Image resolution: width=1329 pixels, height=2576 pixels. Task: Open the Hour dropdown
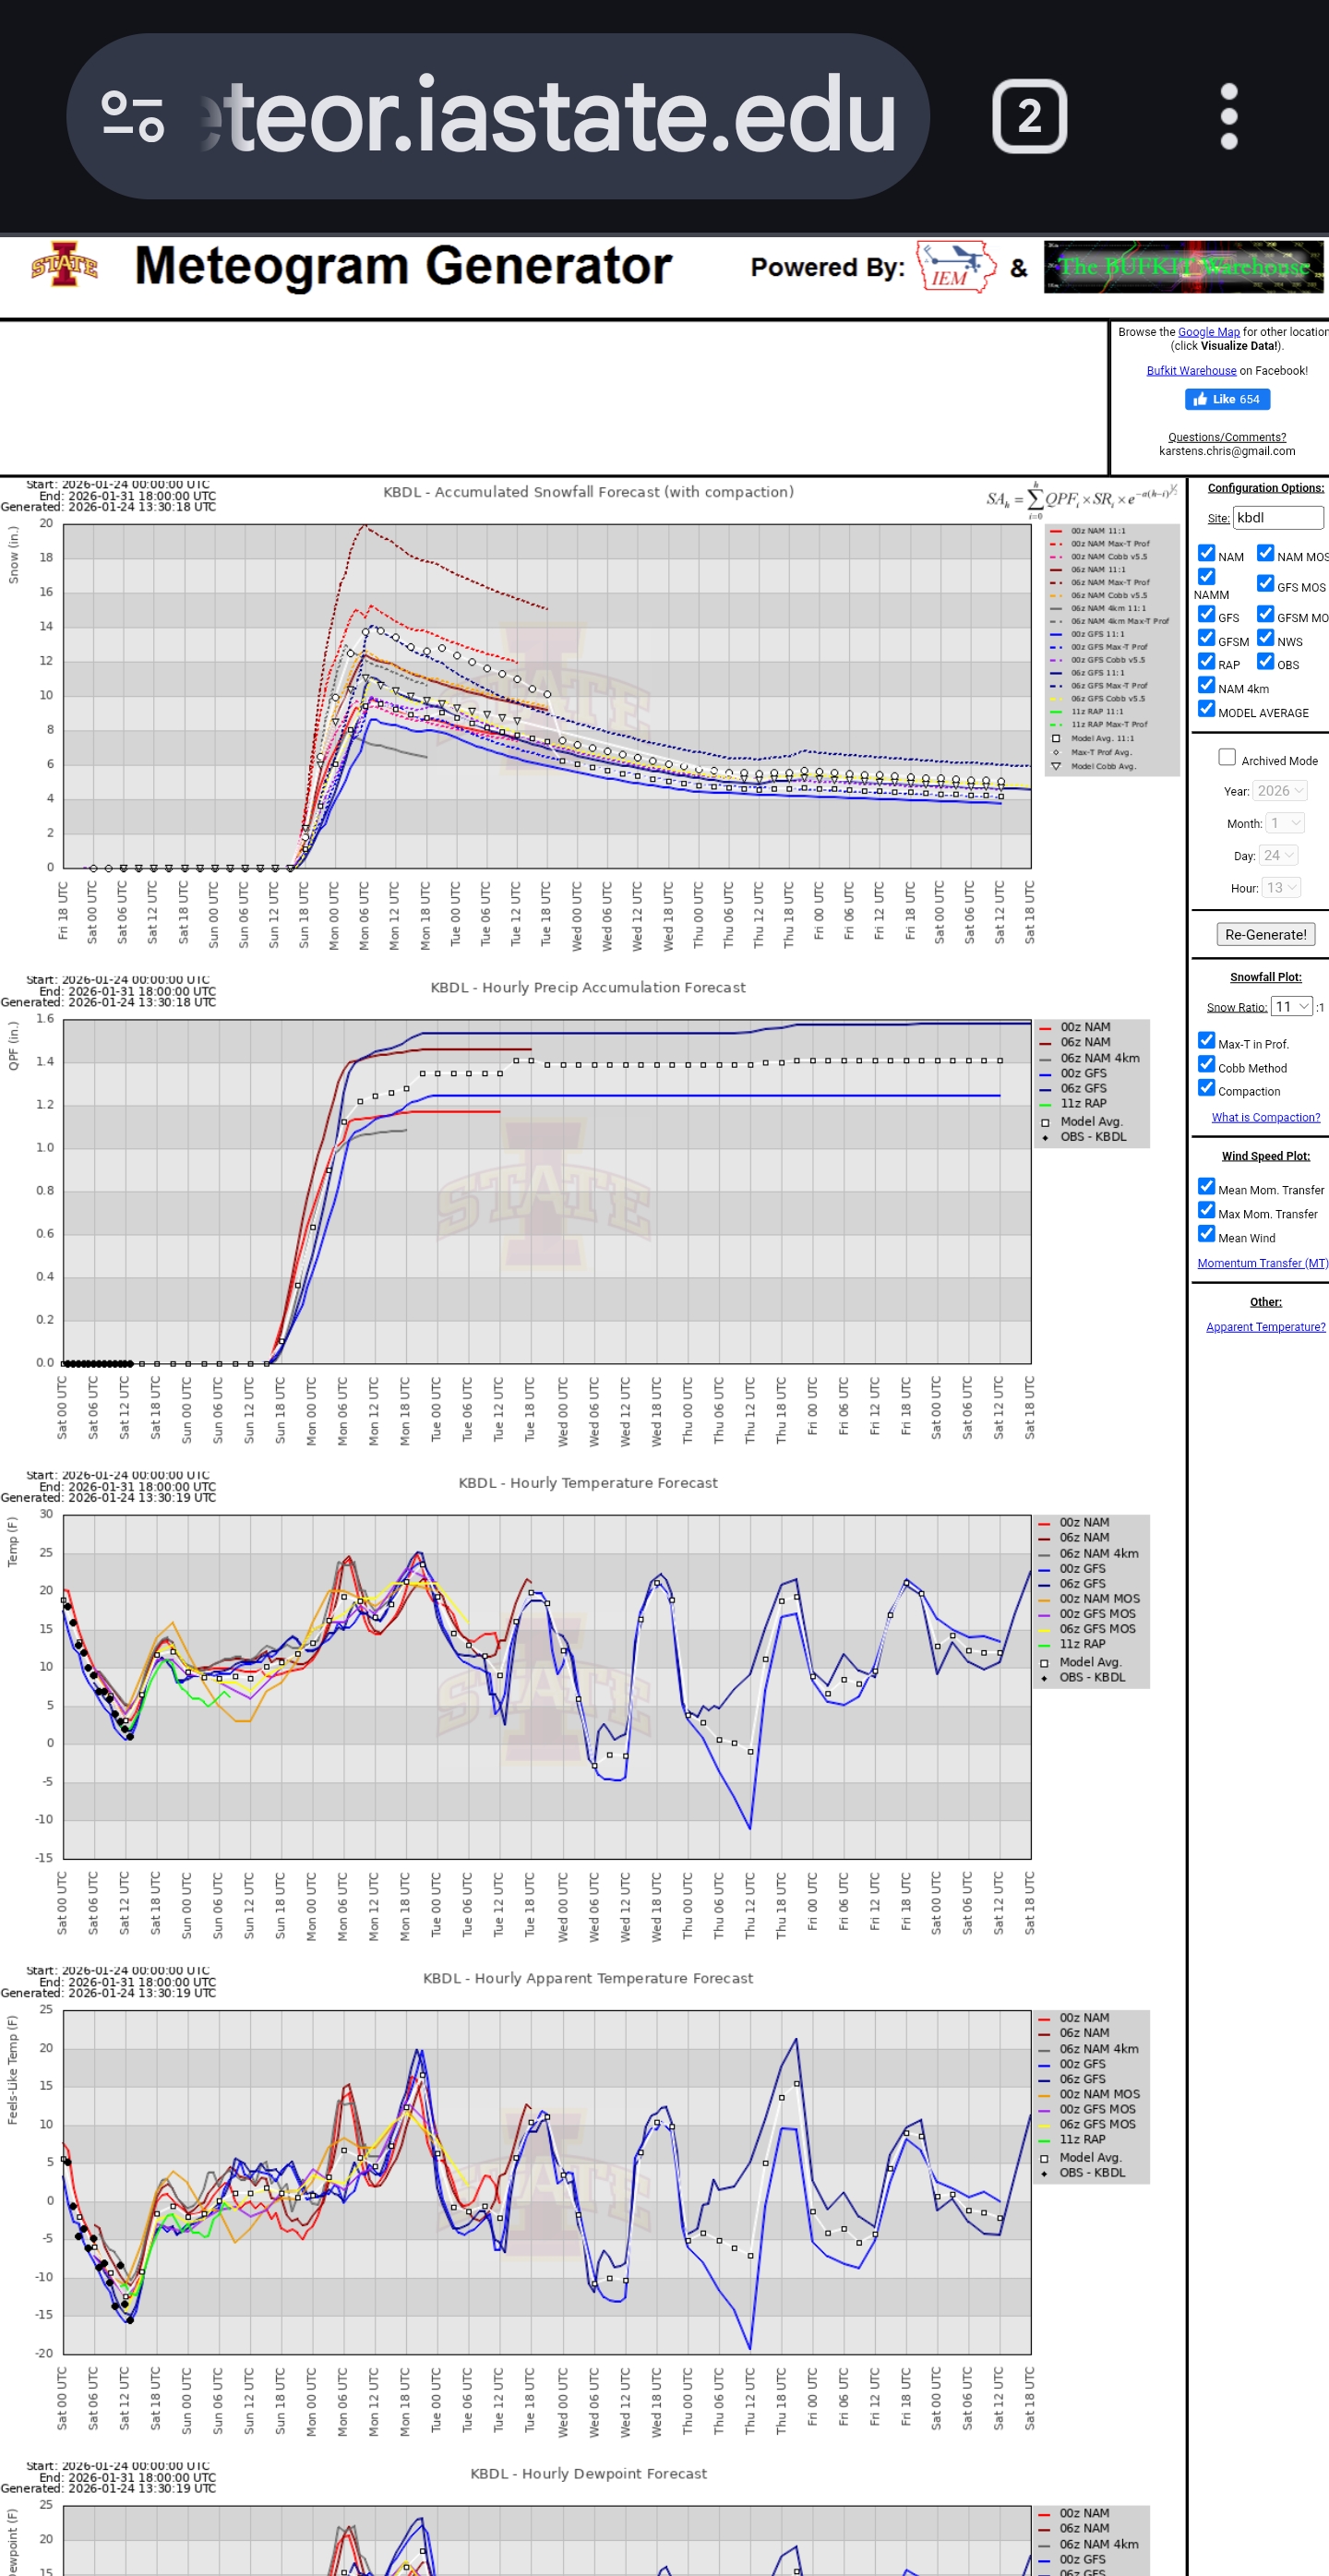1281,888
